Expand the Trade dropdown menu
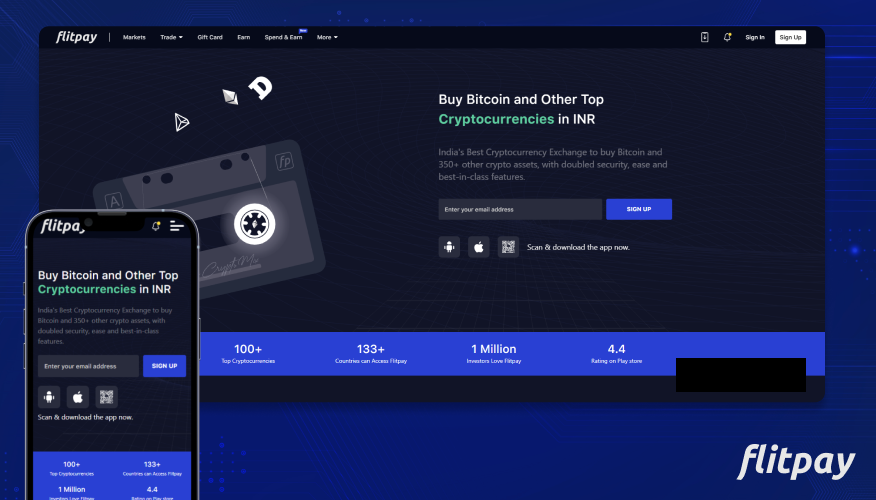 tap(172, 37)
